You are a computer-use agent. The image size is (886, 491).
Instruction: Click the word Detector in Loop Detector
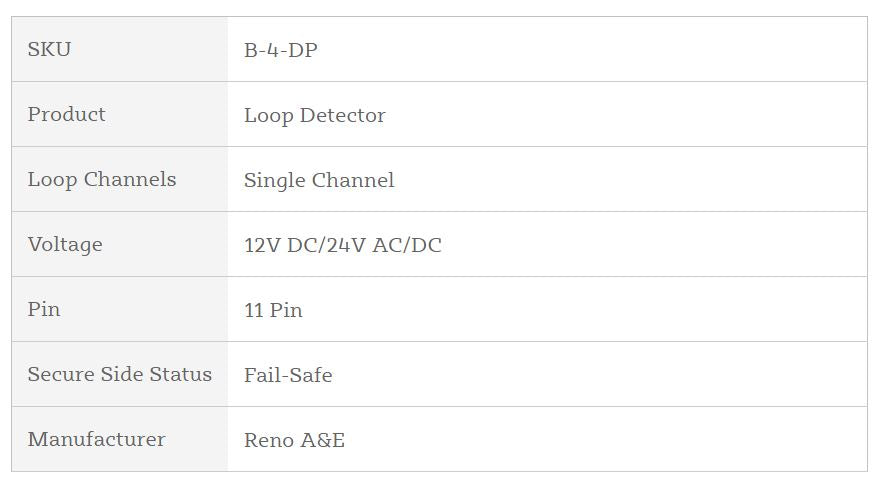[x=342, y=115]
